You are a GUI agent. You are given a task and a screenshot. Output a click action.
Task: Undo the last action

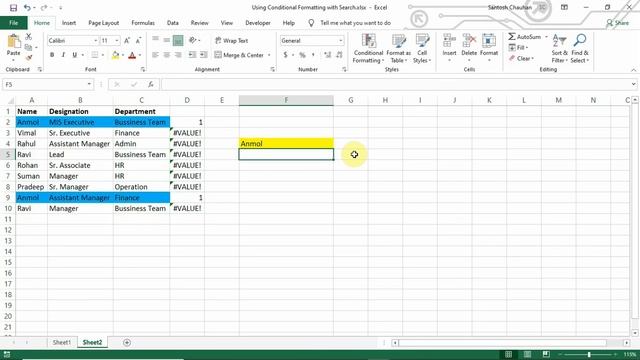tap(27, 7)
